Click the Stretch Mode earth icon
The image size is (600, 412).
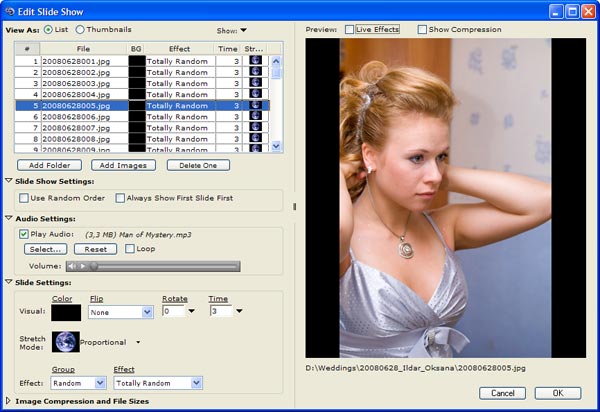coord(66,342)
